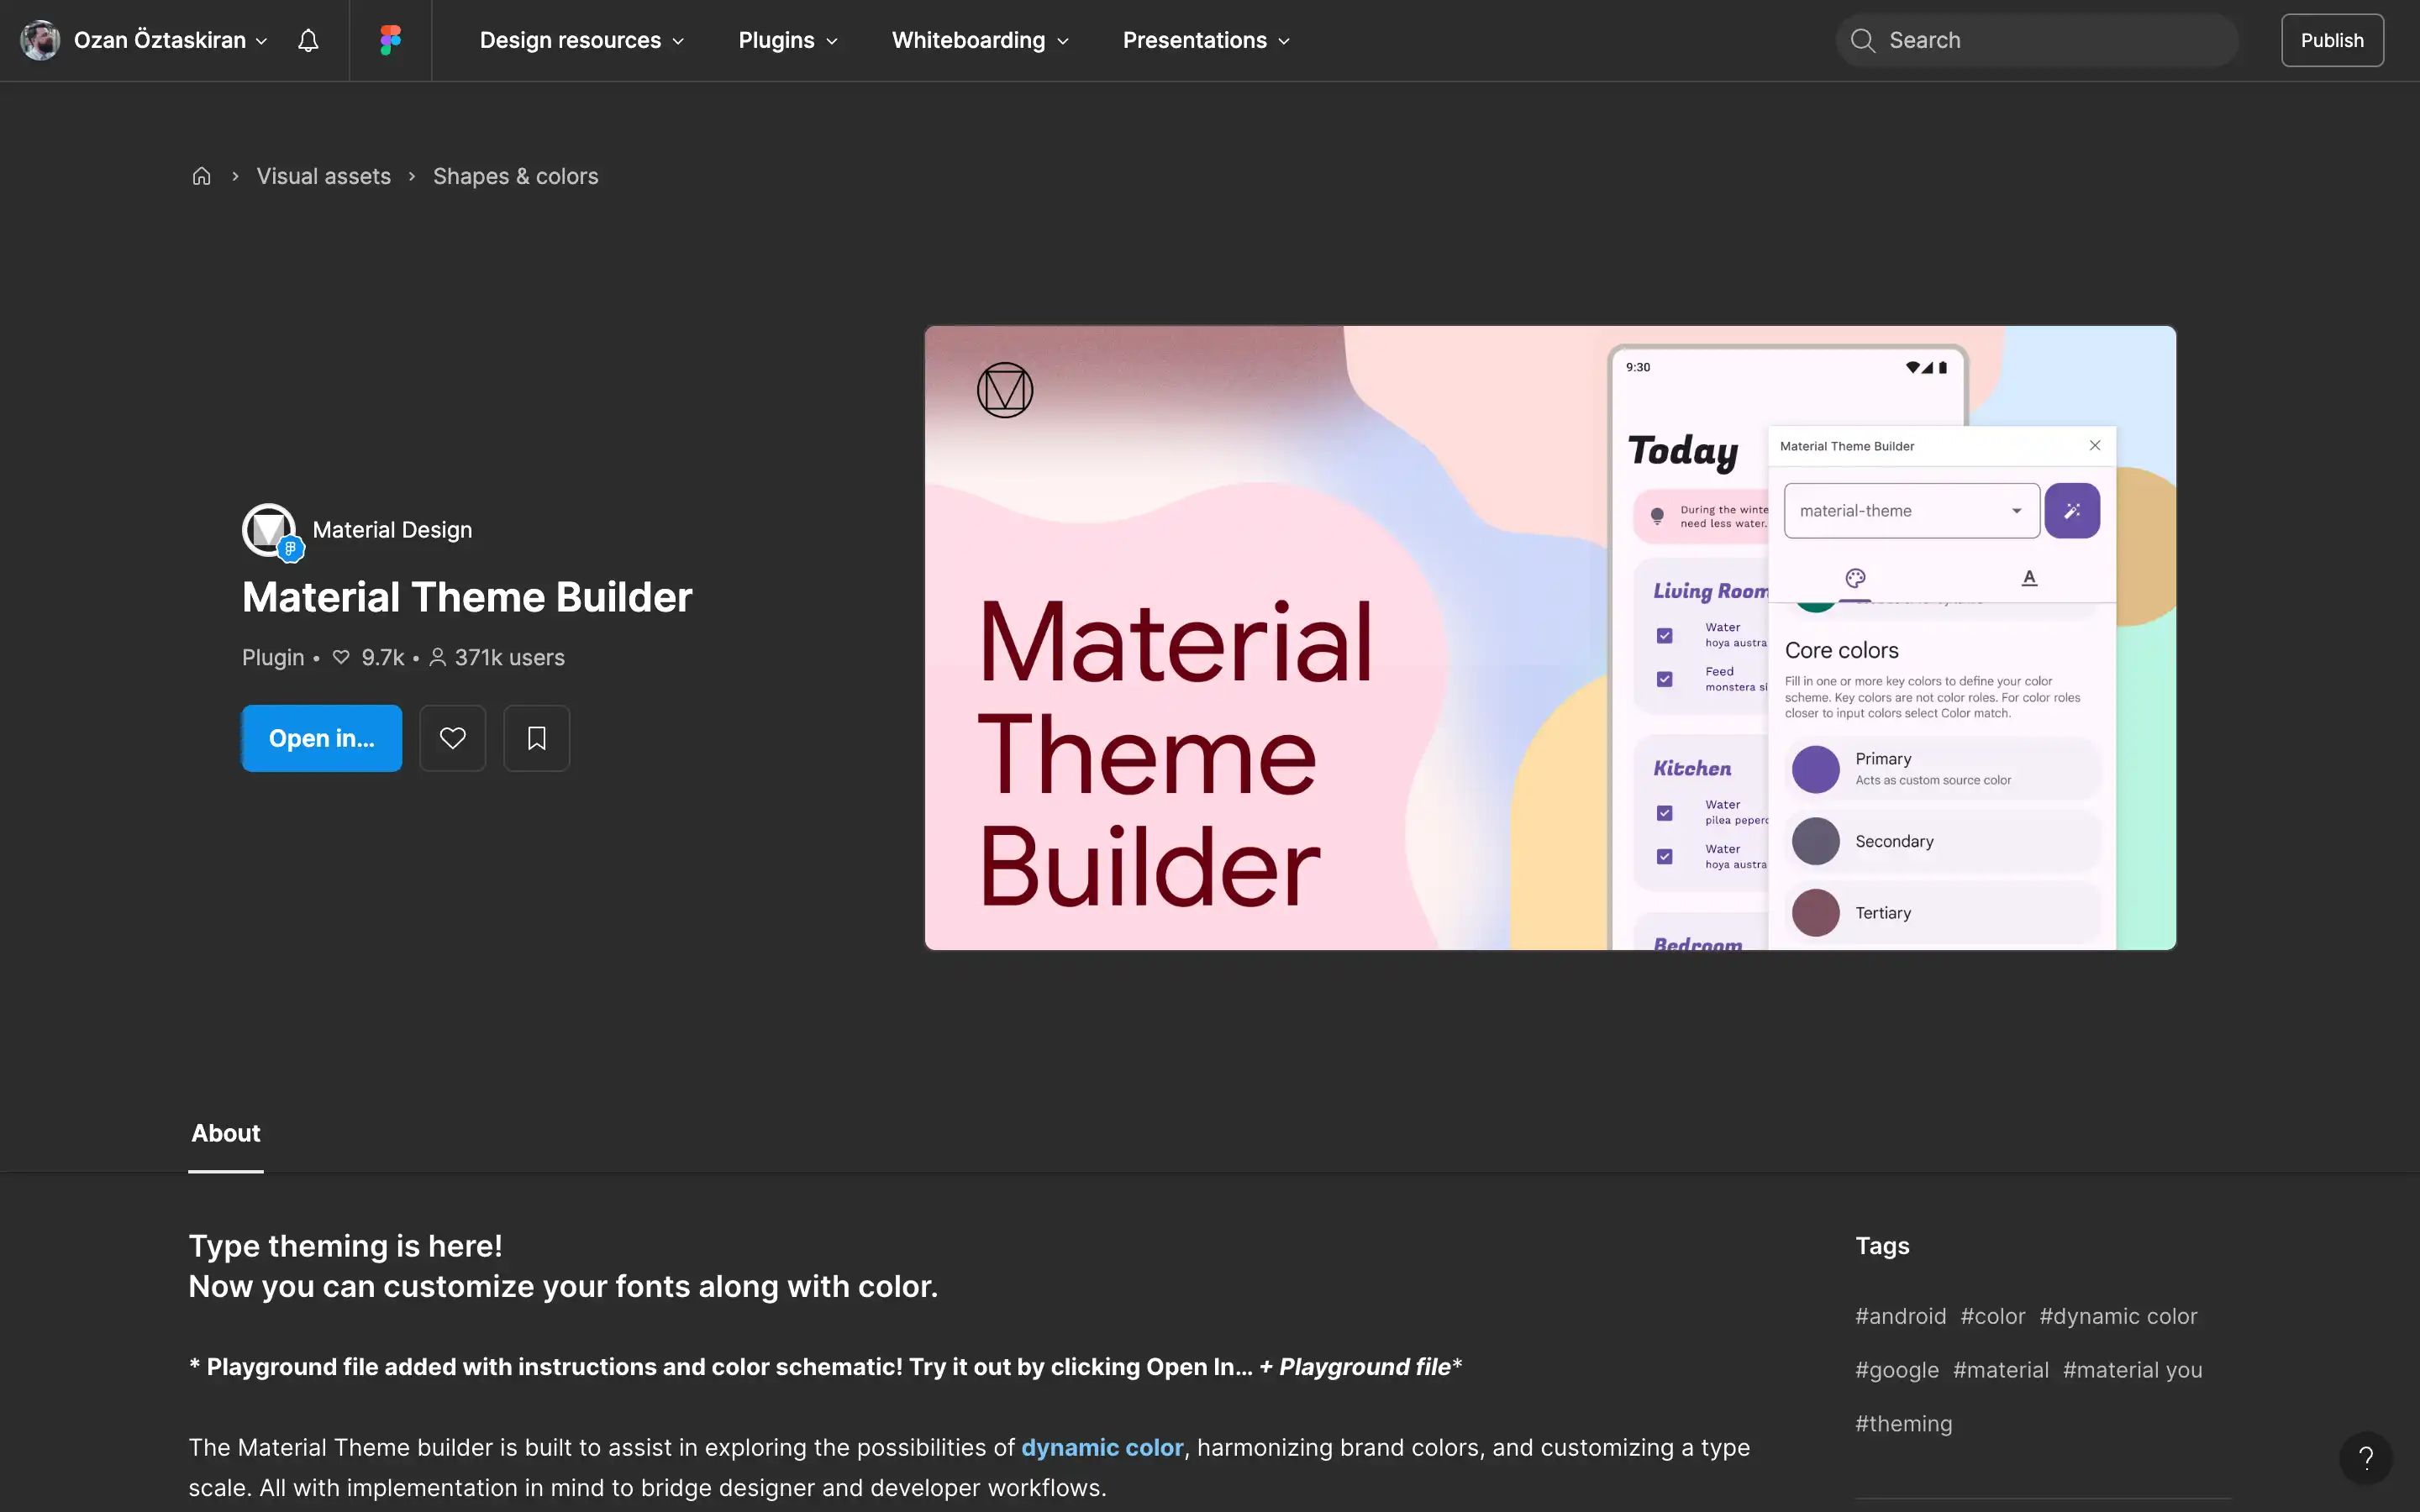The height and width of the screenshot is (1512, 2420).
Task: Select the About tab
Action: tap(226, 1133)
